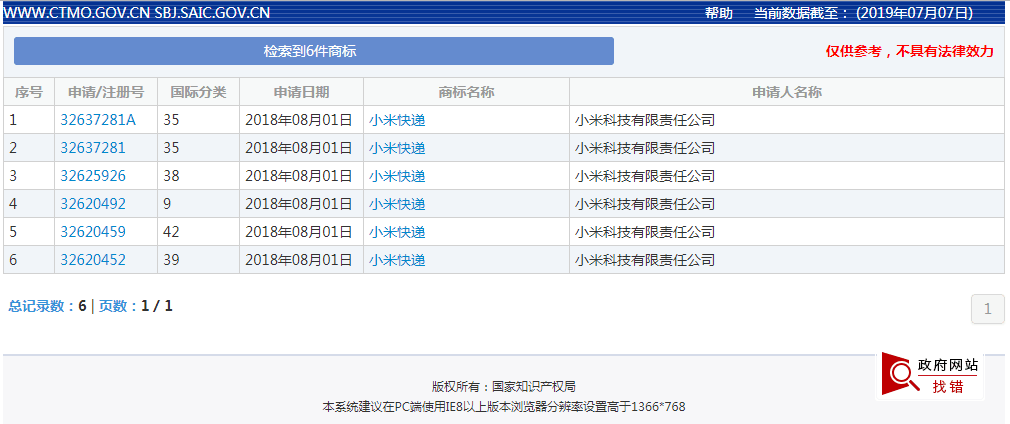This screenshot has height=424, width=1010.
Task: Click the 商标名称 column header
Action: click(466, 92)
